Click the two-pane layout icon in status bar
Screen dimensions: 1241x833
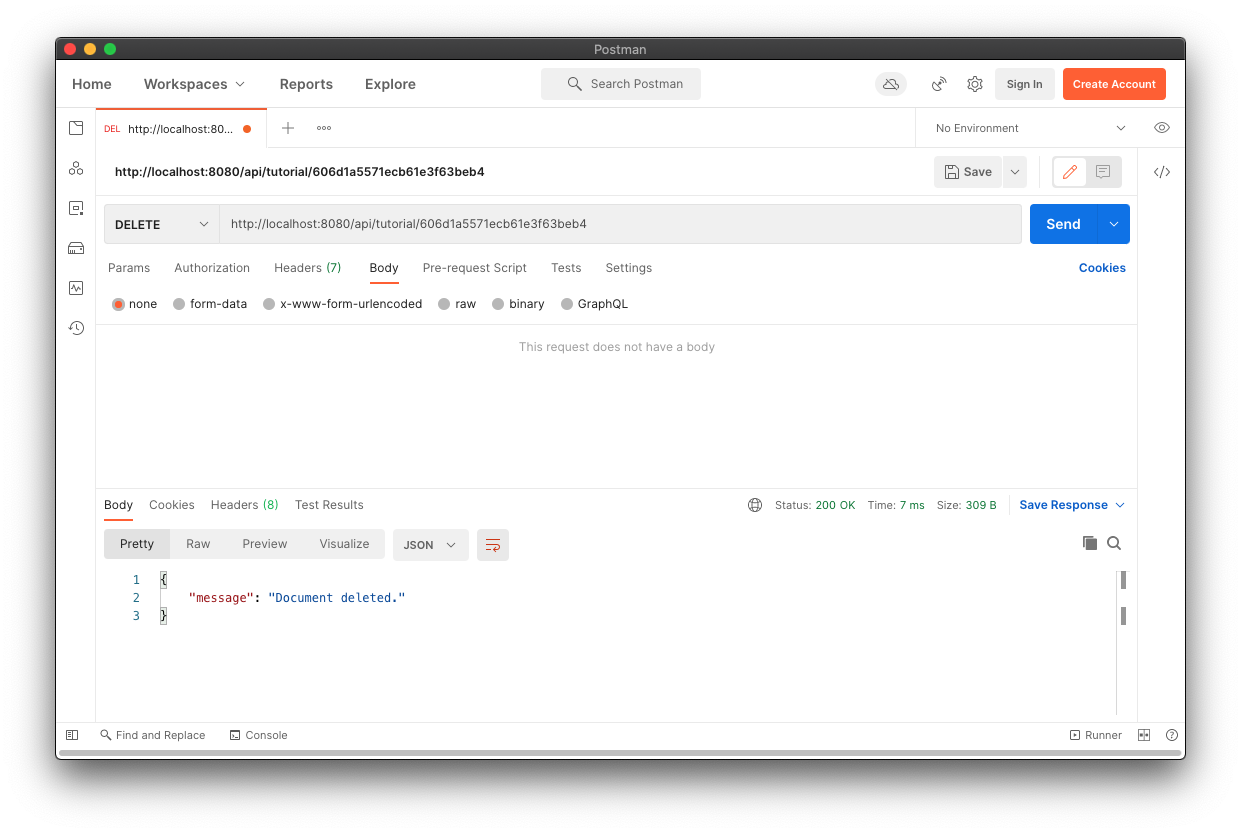point(1144,735)
